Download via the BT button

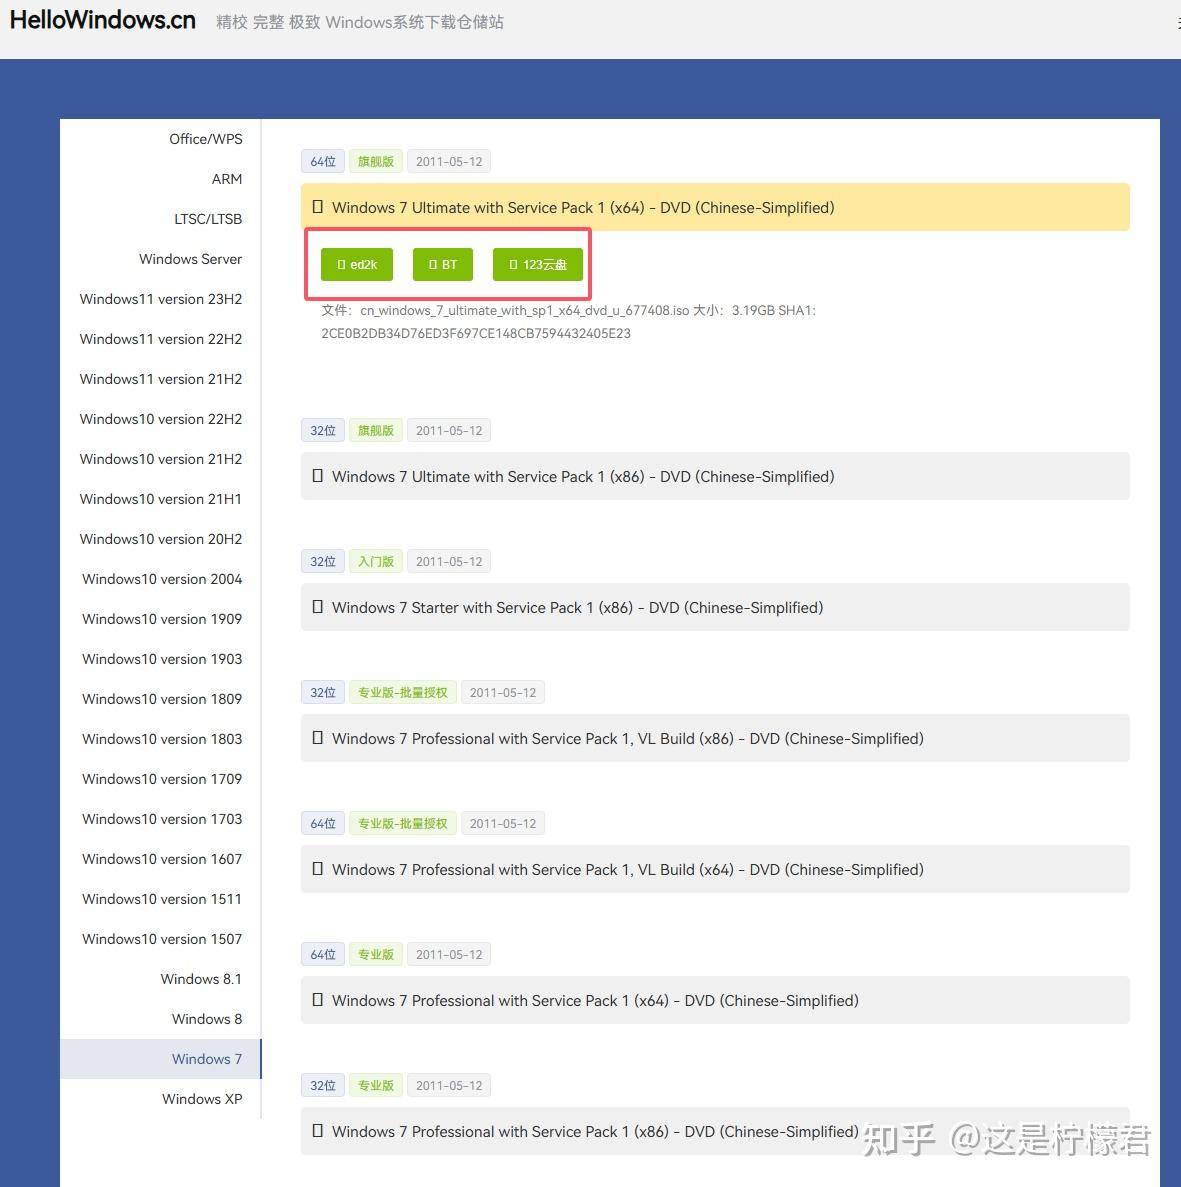pos(443,265)
